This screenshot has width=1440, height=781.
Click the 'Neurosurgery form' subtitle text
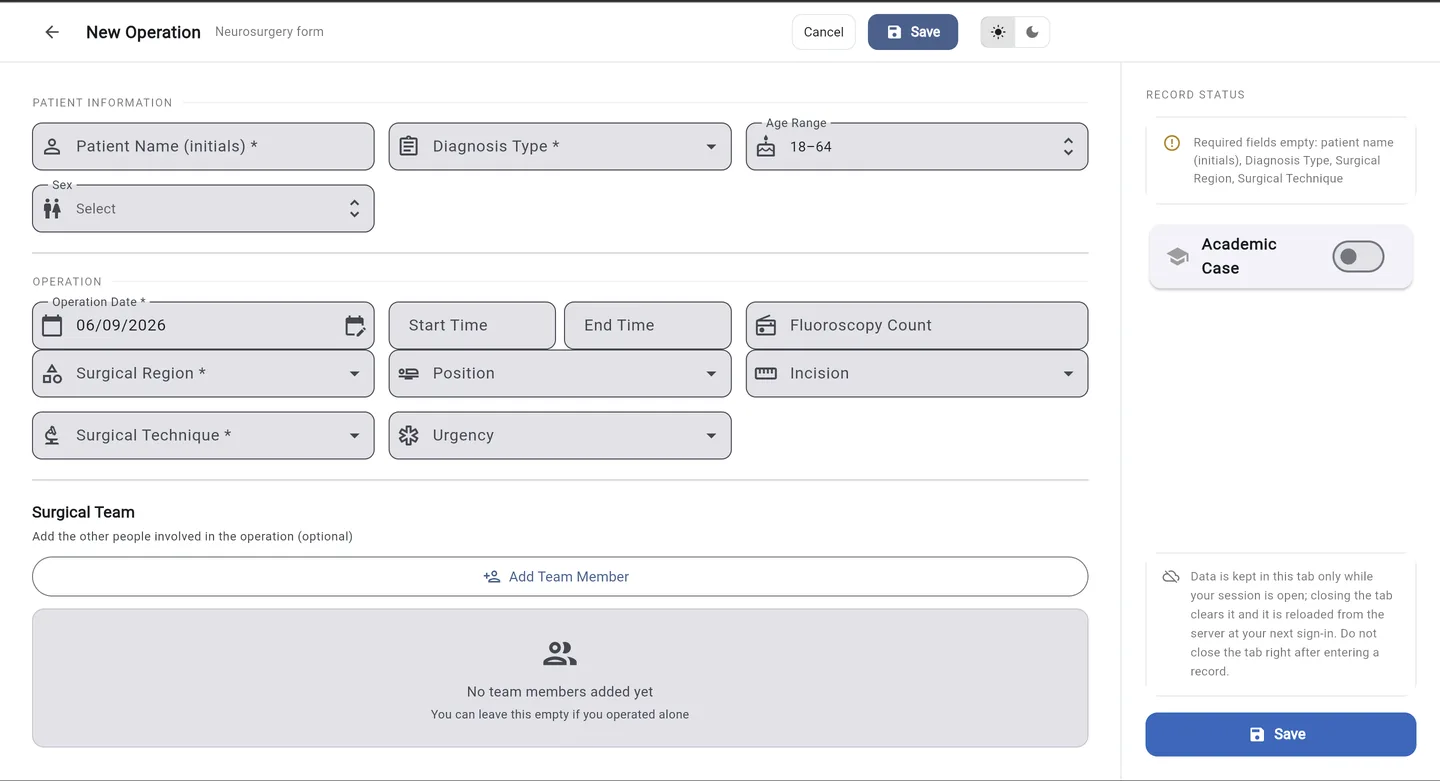click(x=269, y=32)
